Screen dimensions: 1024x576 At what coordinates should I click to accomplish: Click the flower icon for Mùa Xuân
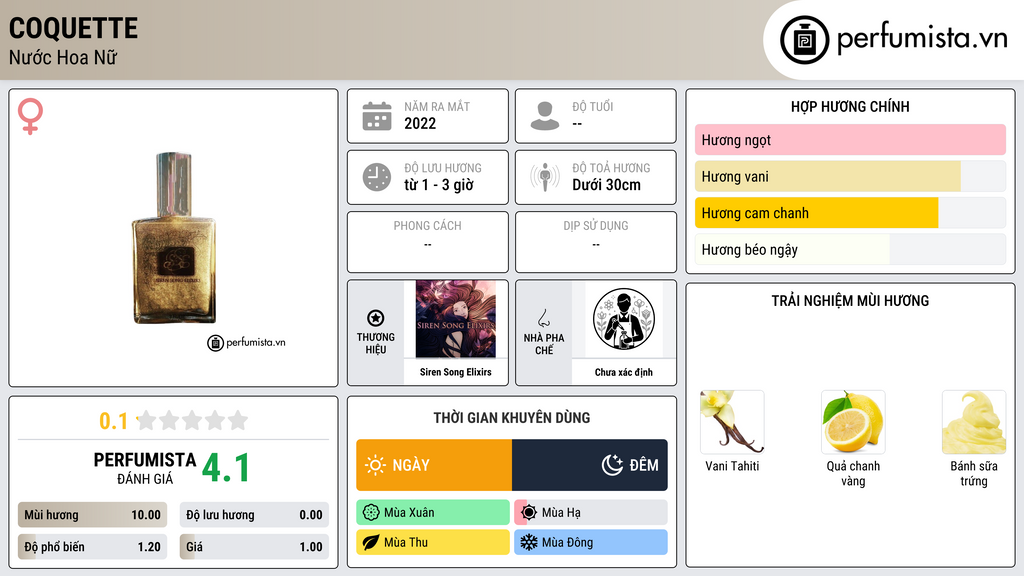click(x=371, y=513)
